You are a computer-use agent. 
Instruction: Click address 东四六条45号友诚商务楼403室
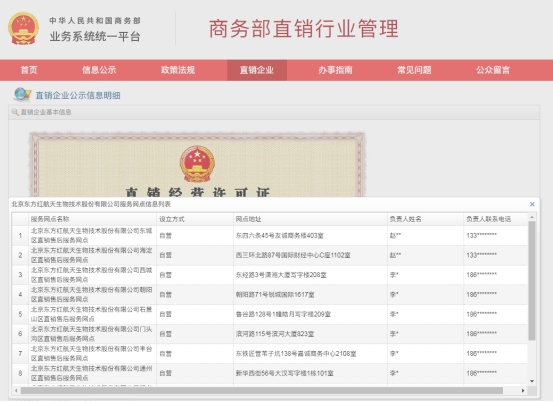[280, 236]
